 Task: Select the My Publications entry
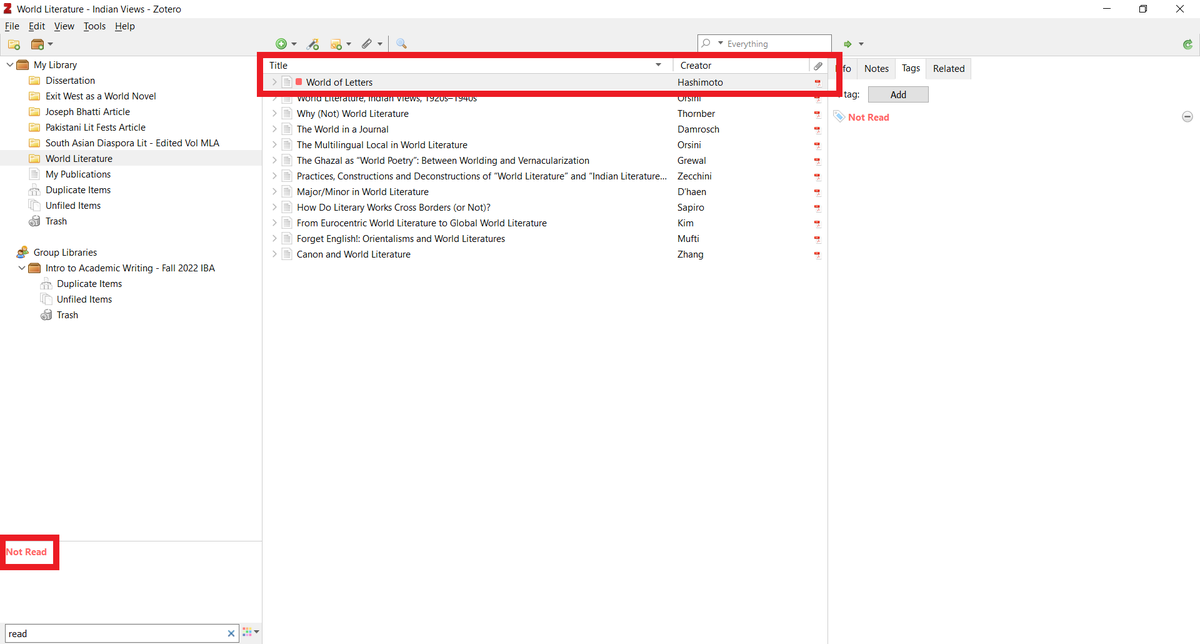[x=78, y=174]
